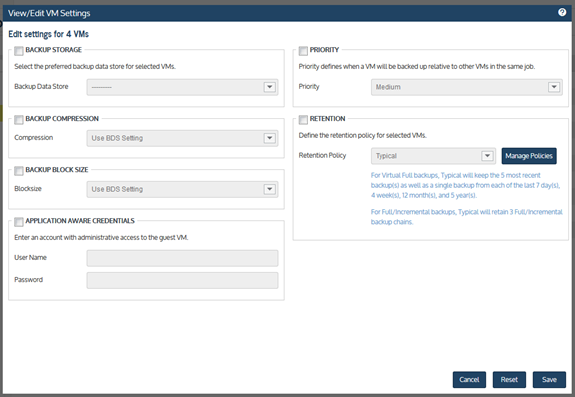Click the Save button
This screenshot has height=397, width=575.
(549, 380)
